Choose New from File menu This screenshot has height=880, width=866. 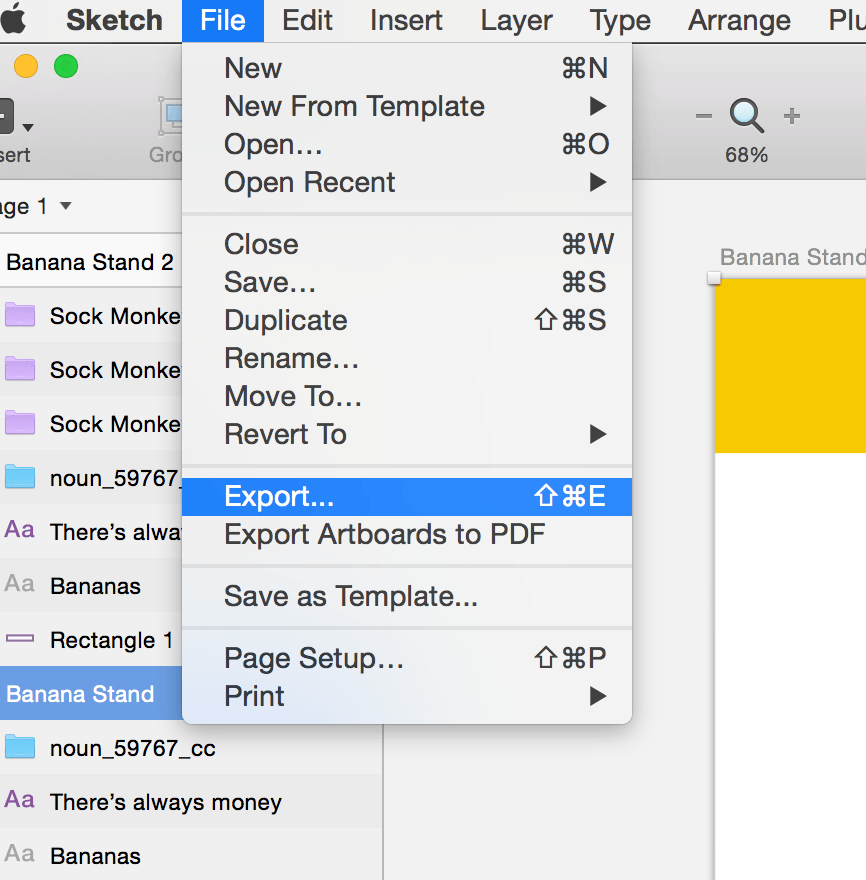tap(407, 68)
